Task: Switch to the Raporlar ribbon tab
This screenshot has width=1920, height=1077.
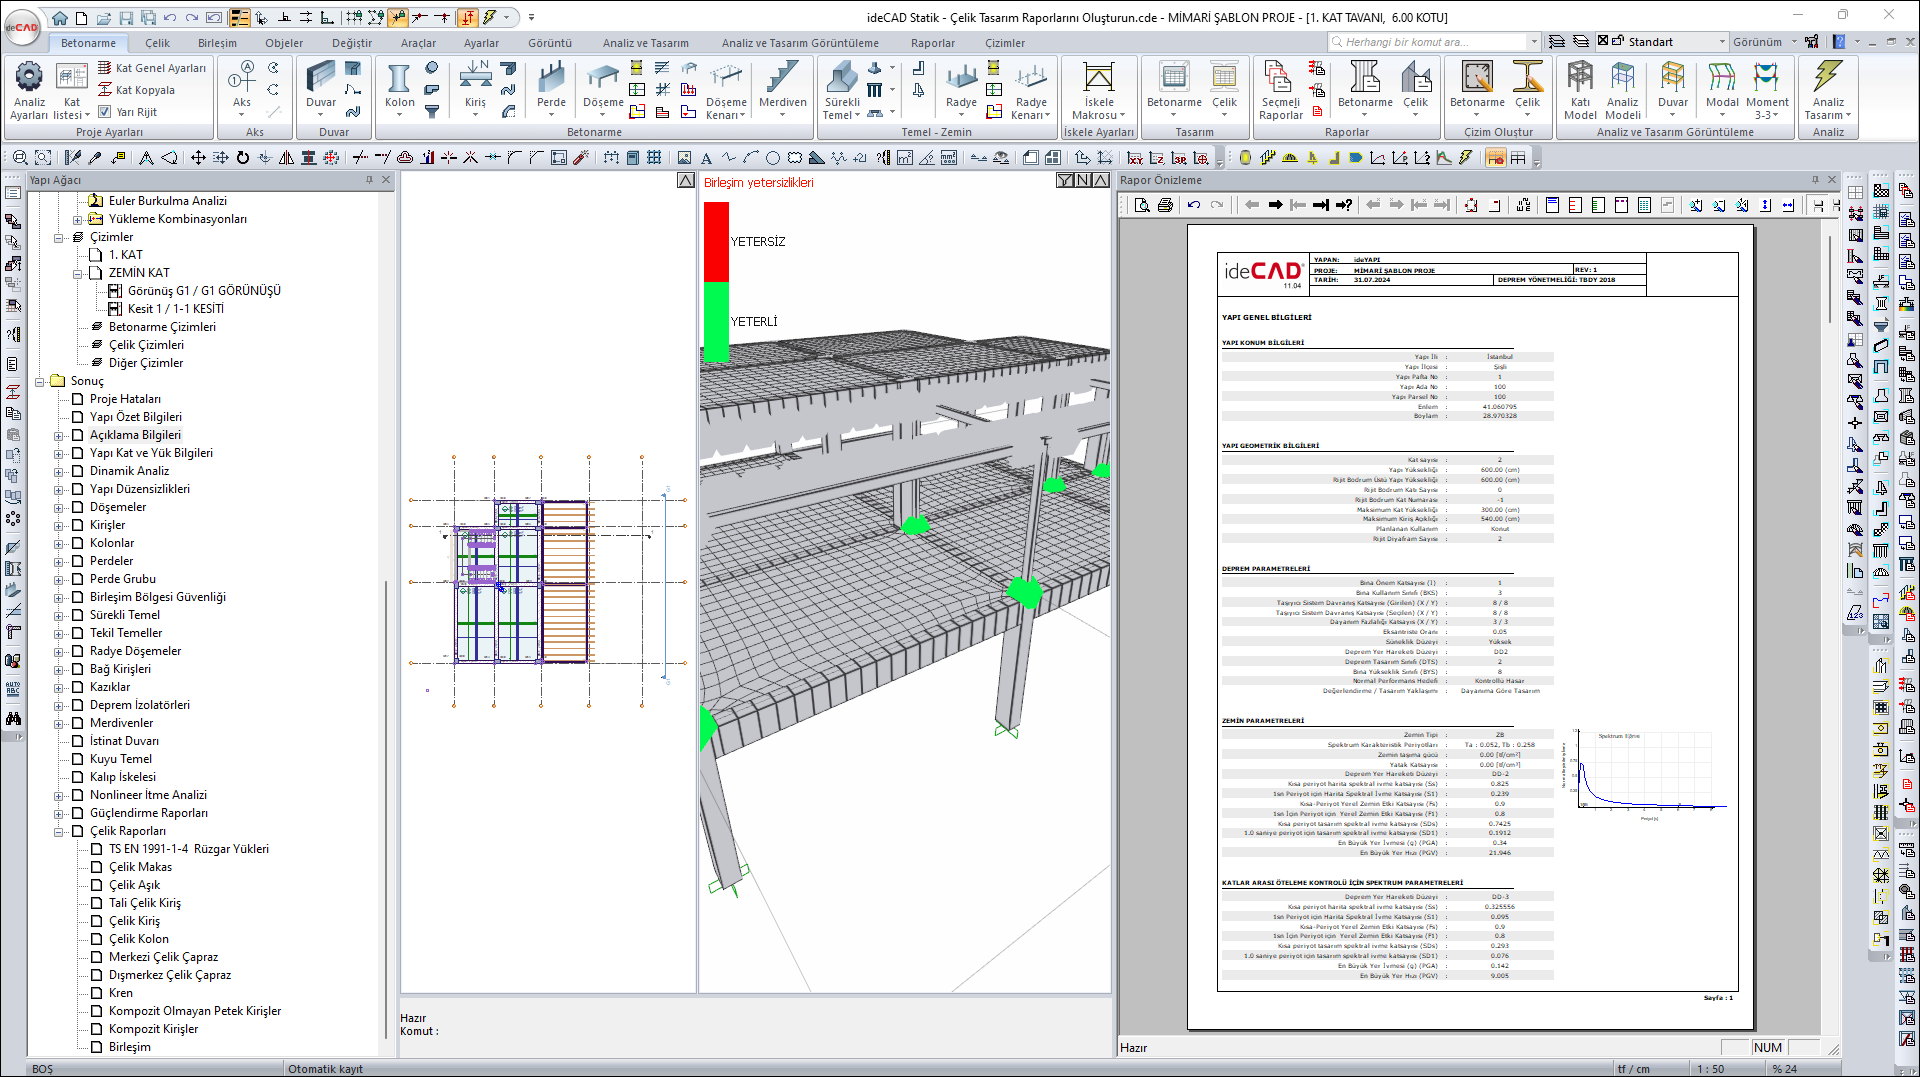Action: coord(932,43)
